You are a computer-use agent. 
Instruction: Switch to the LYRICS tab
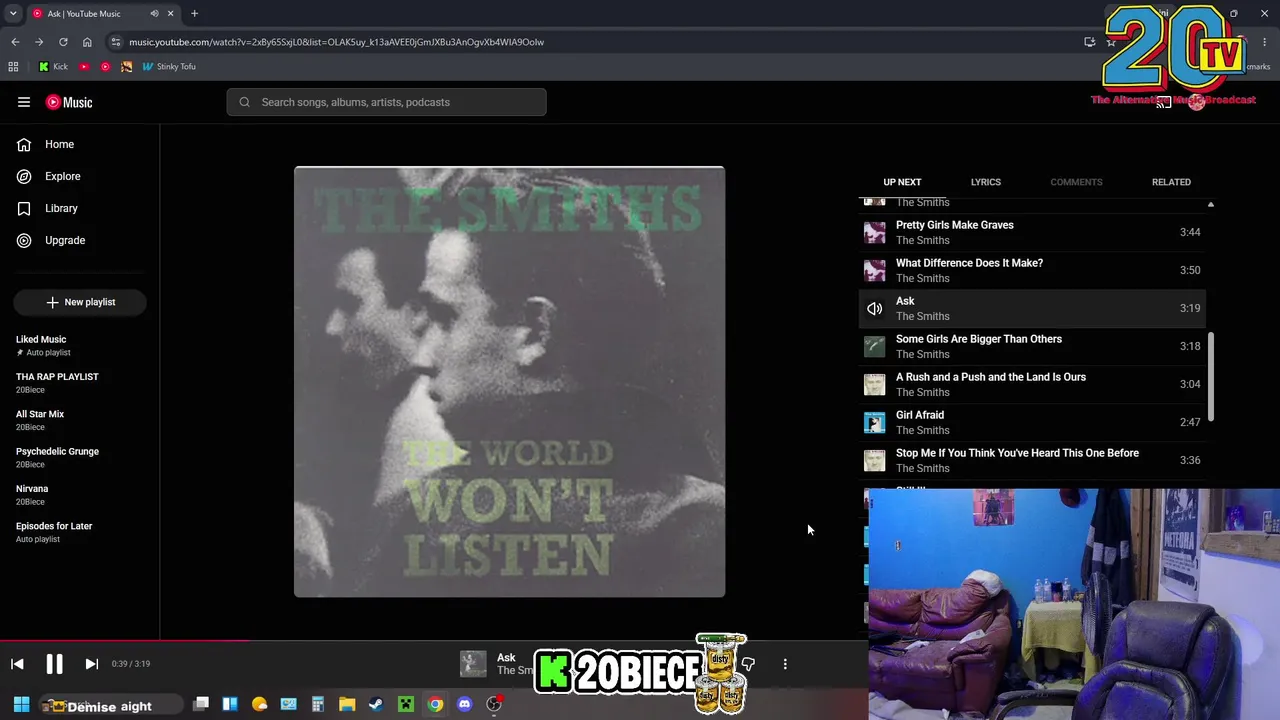pos(985,182)
